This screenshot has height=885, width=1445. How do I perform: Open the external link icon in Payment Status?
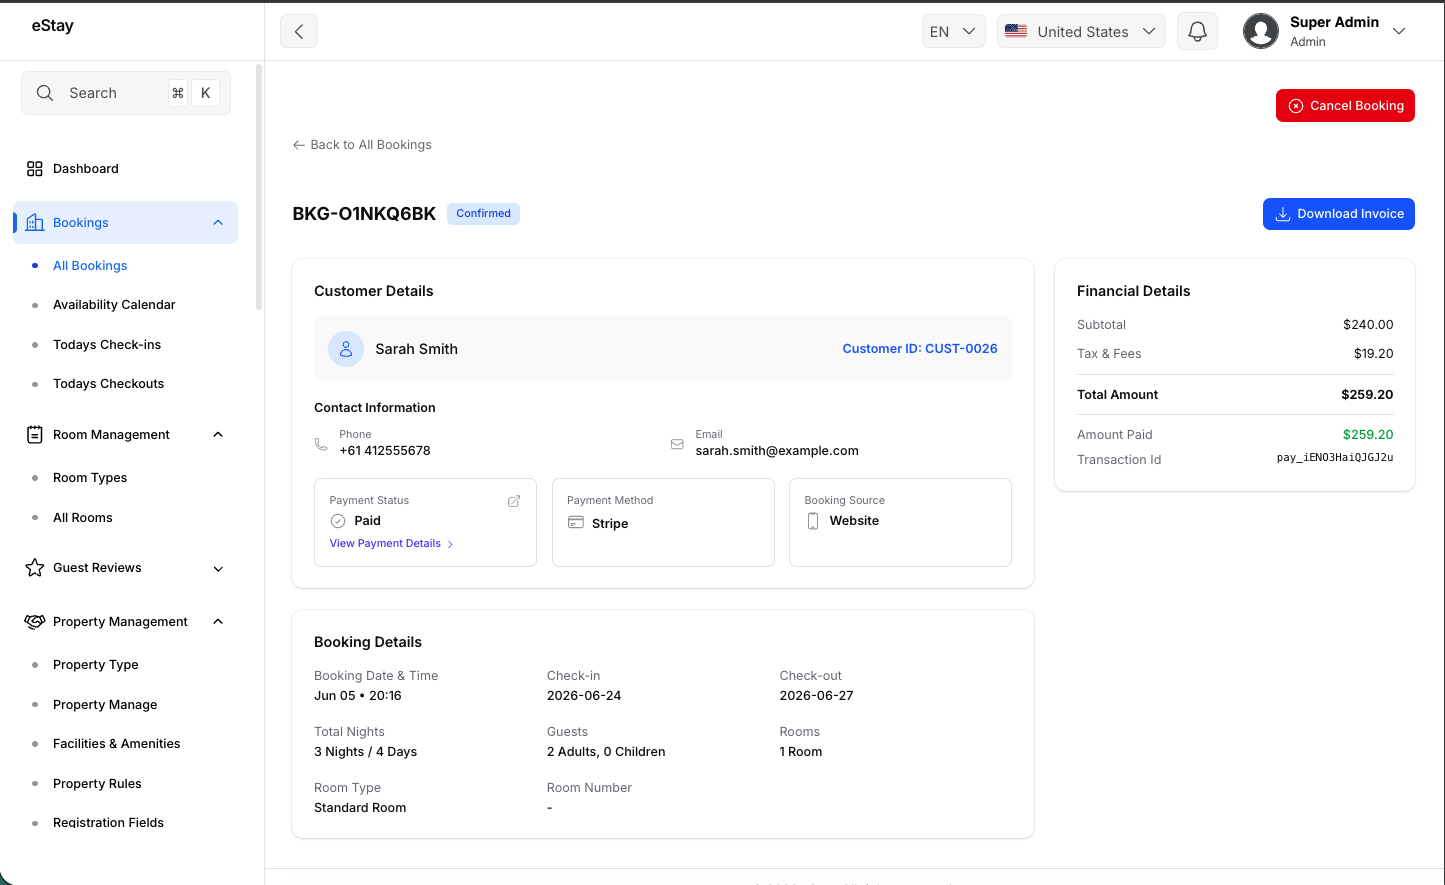coord(514,501)
